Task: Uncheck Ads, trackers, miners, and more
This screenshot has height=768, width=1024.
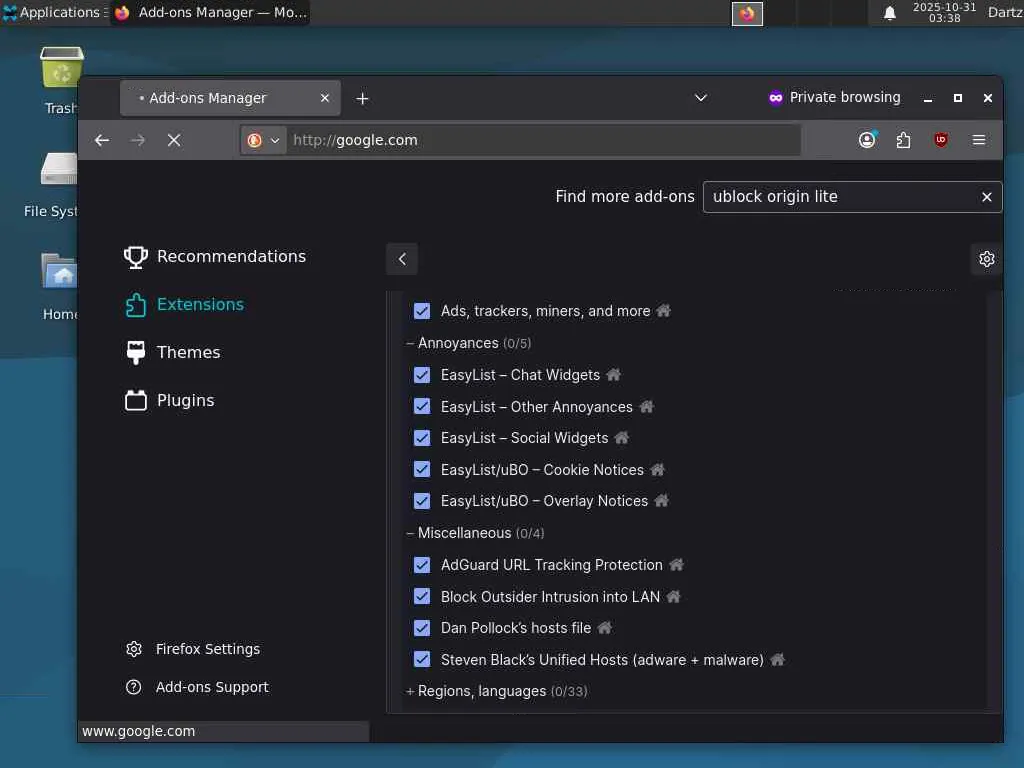Action: click(422, 311)
